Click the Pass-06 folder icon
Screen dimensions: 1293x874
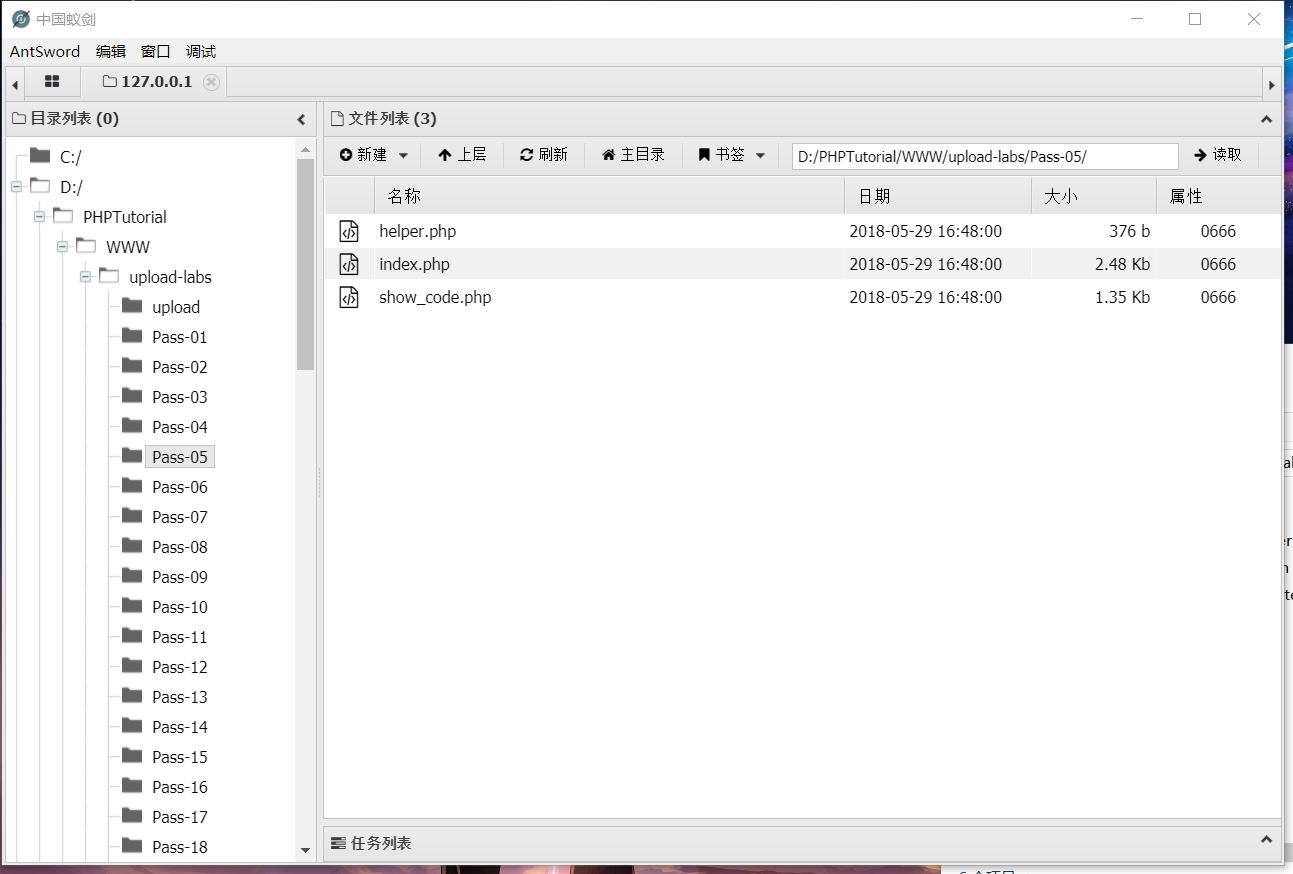132,485
